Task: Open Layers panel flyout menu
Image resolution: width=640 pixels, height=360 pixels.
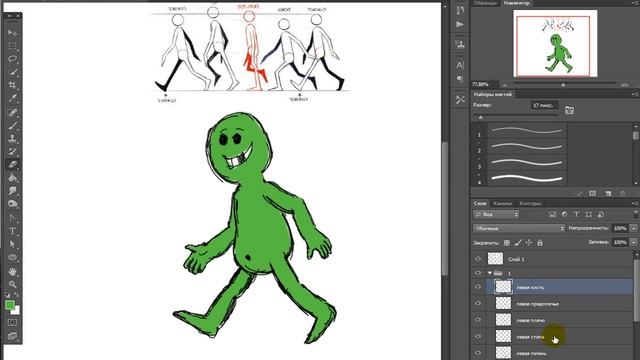Action: click(634, 203)
